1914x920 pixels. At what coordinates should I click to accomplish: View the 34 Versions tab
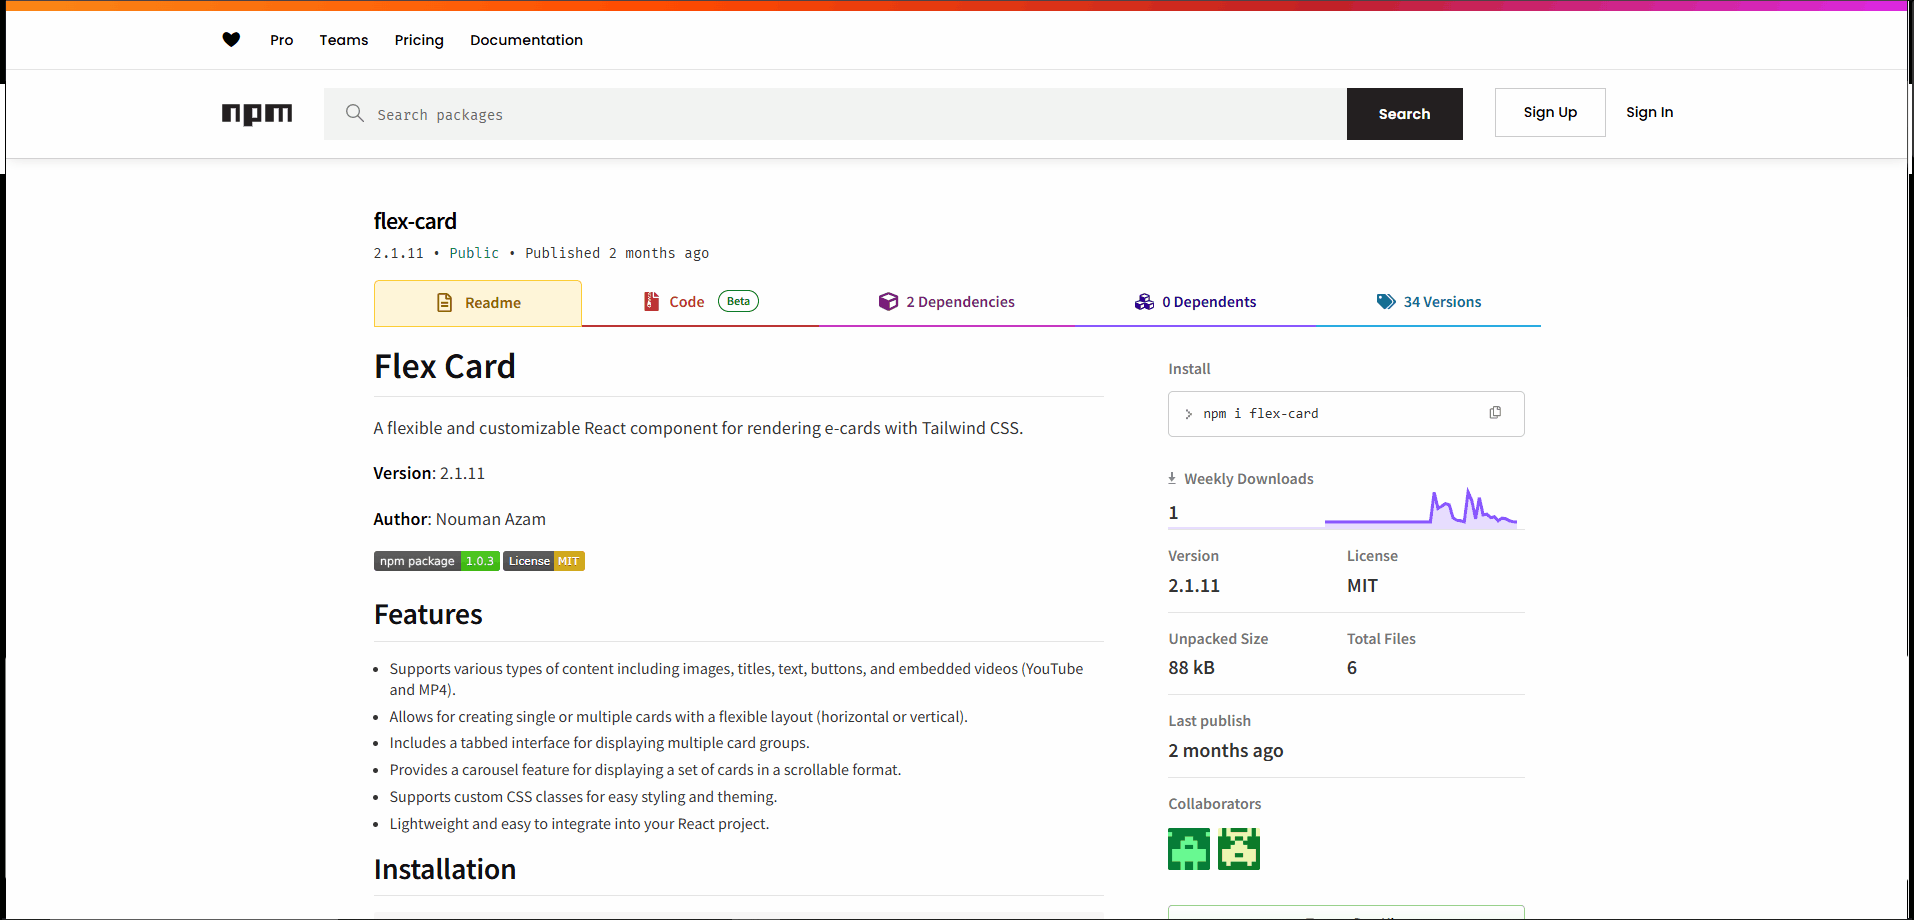pos(1428,302)
